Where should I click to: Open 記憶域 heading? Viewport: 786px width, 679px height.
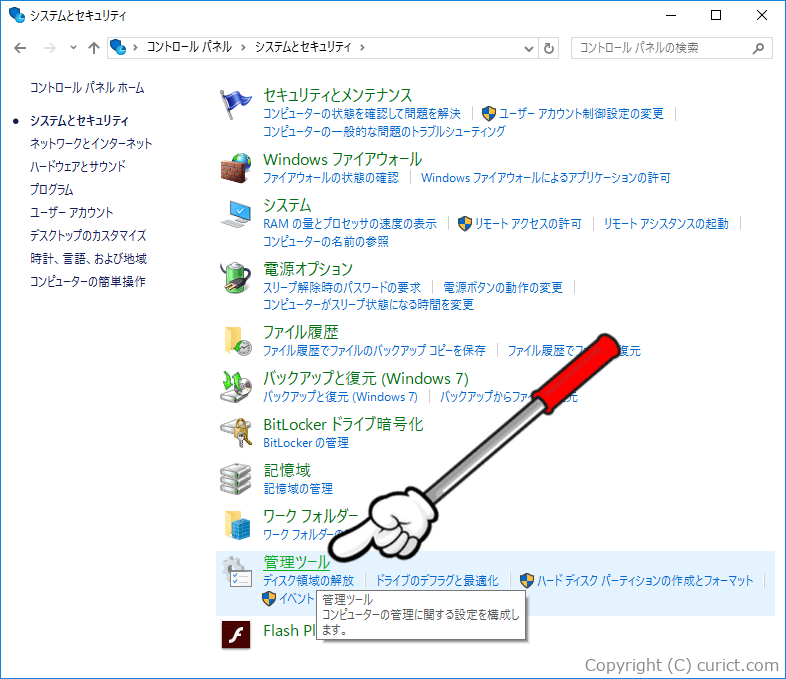point(287,471)
